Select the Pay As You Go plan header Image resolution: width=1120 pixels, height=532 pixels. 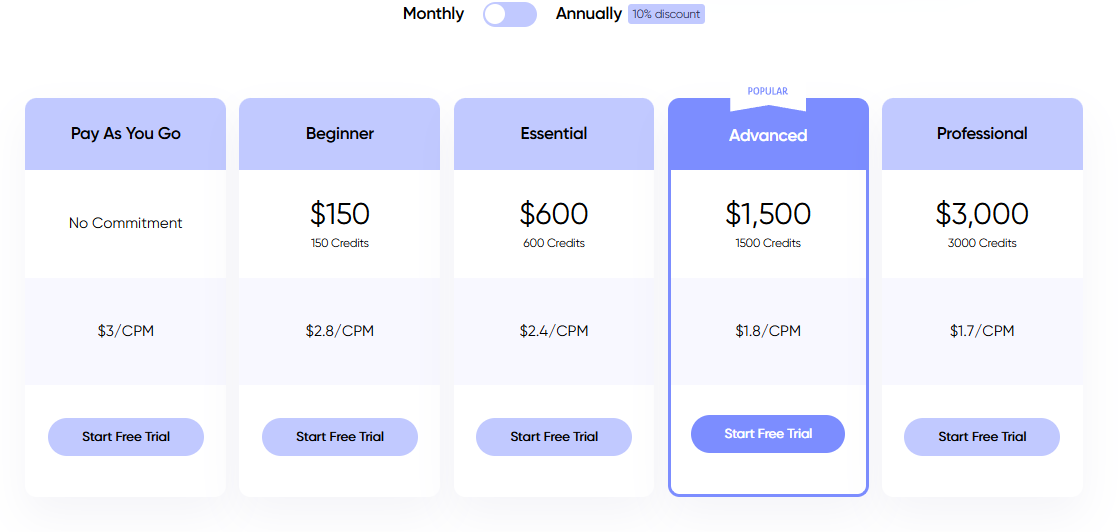click(126, 134)
